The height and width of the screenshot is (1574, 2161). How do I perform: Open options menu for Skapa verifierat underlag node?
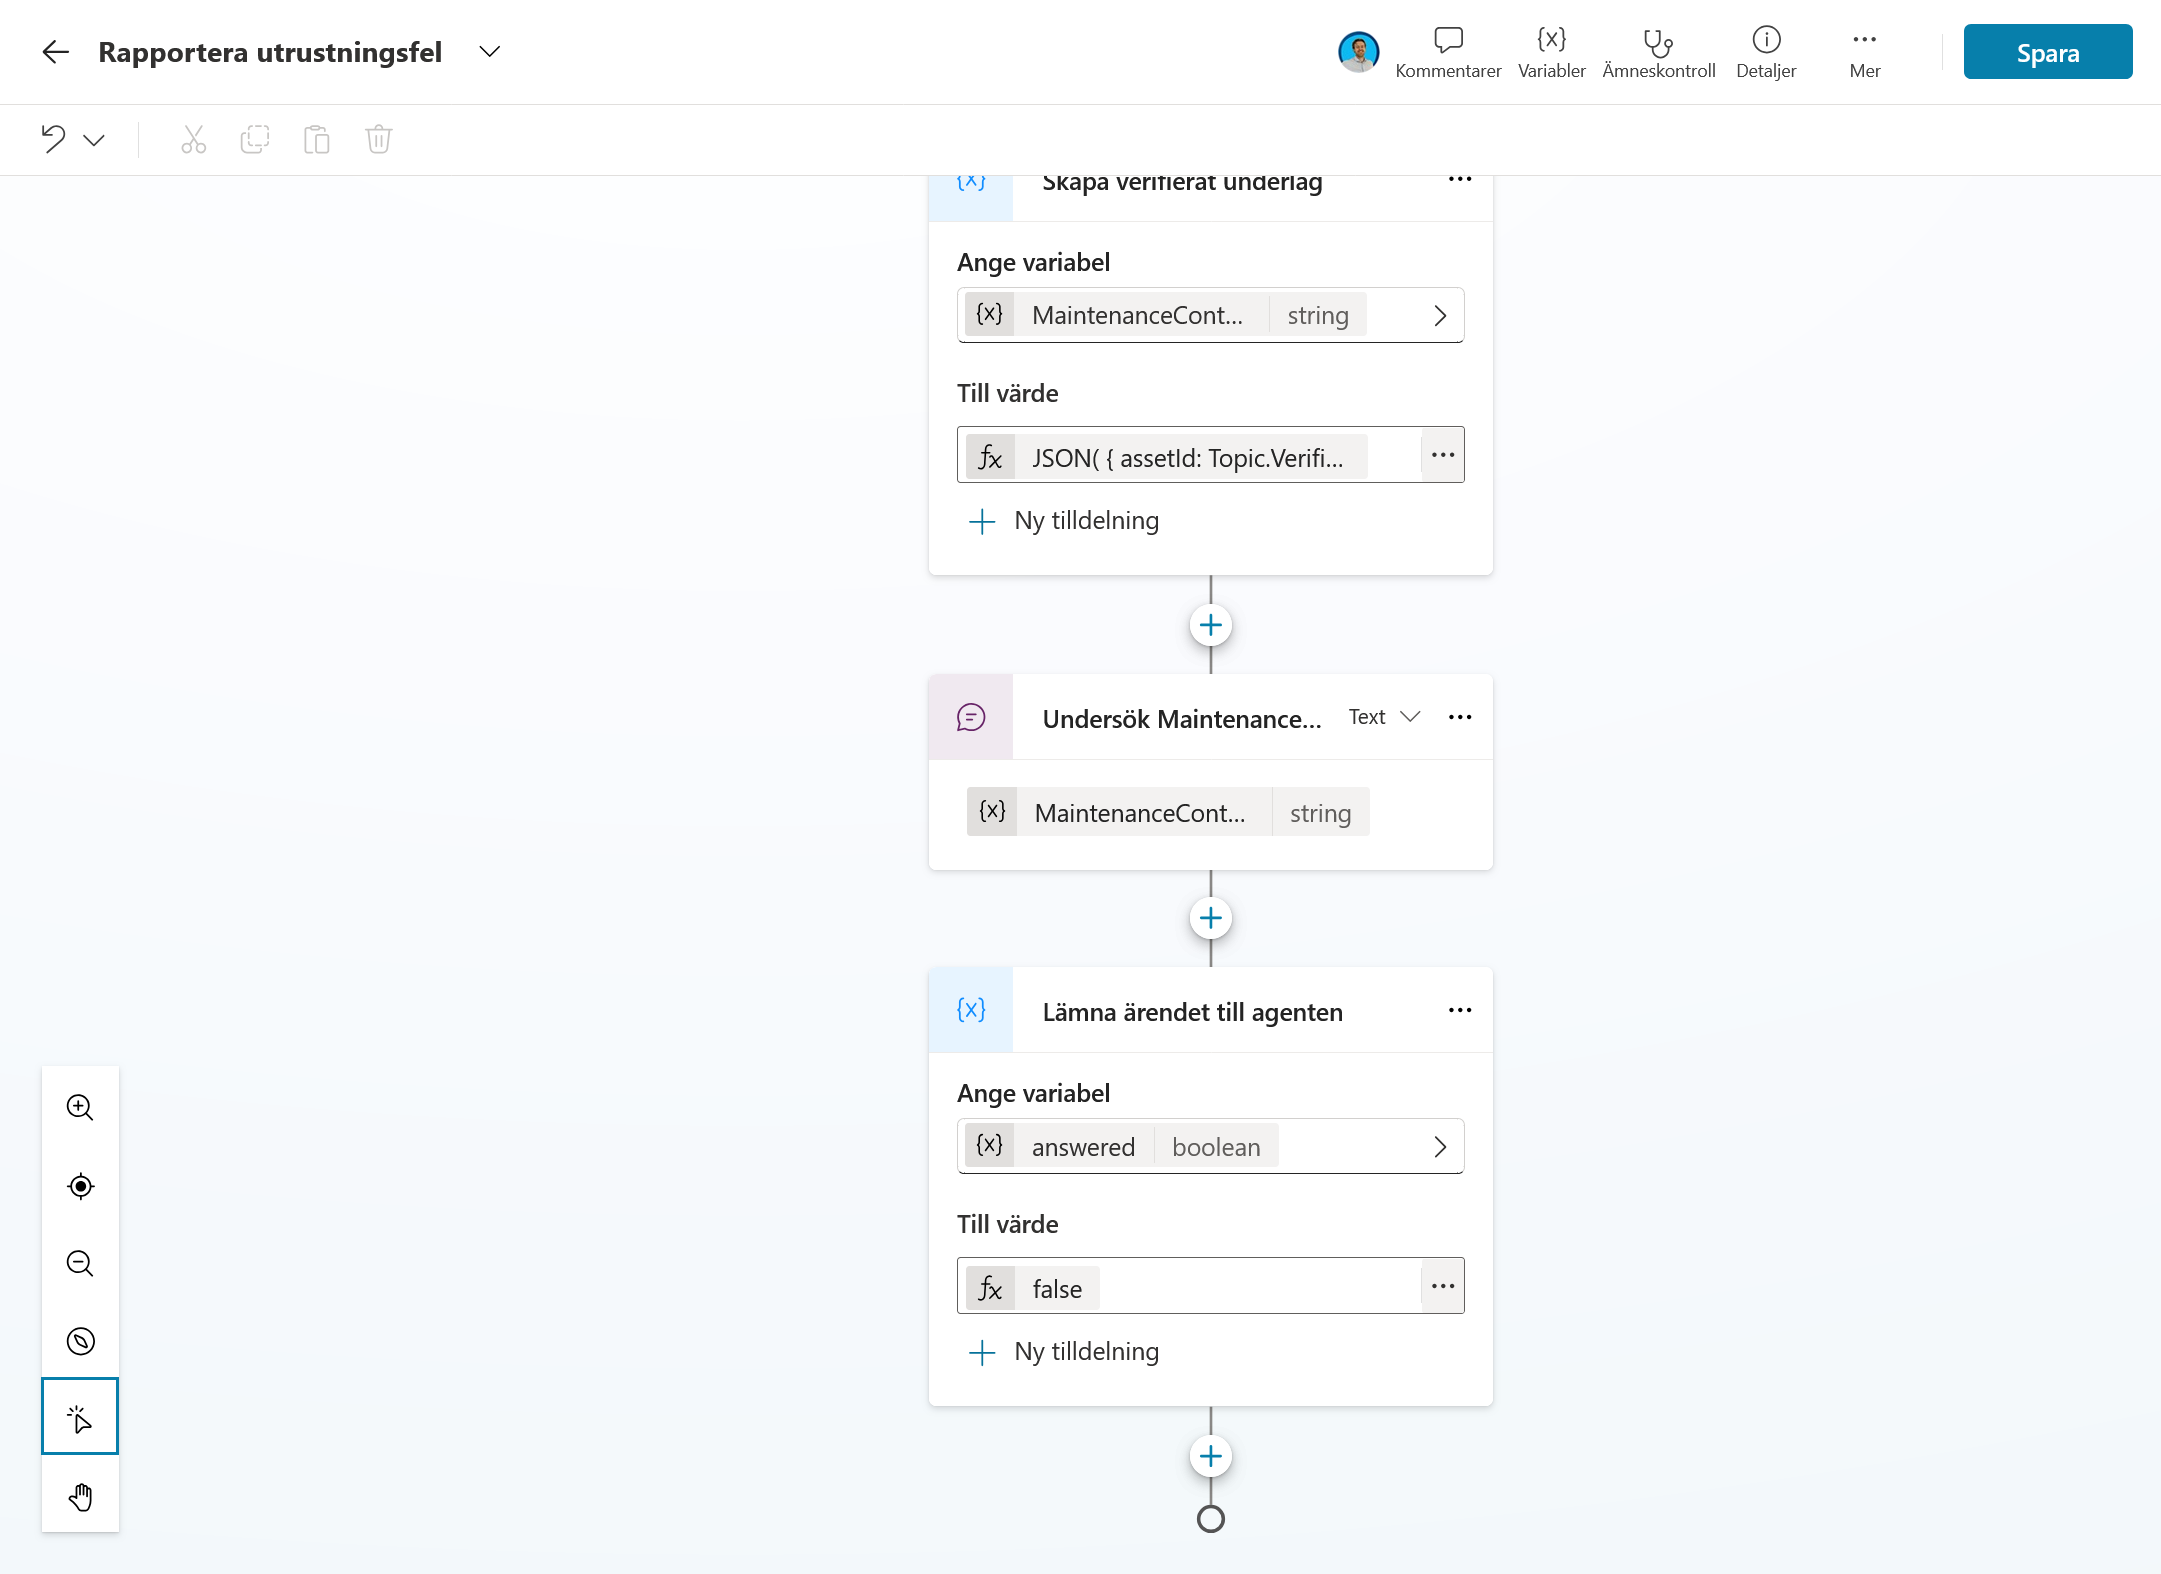pyautogui.click(x=1460, y=180)
